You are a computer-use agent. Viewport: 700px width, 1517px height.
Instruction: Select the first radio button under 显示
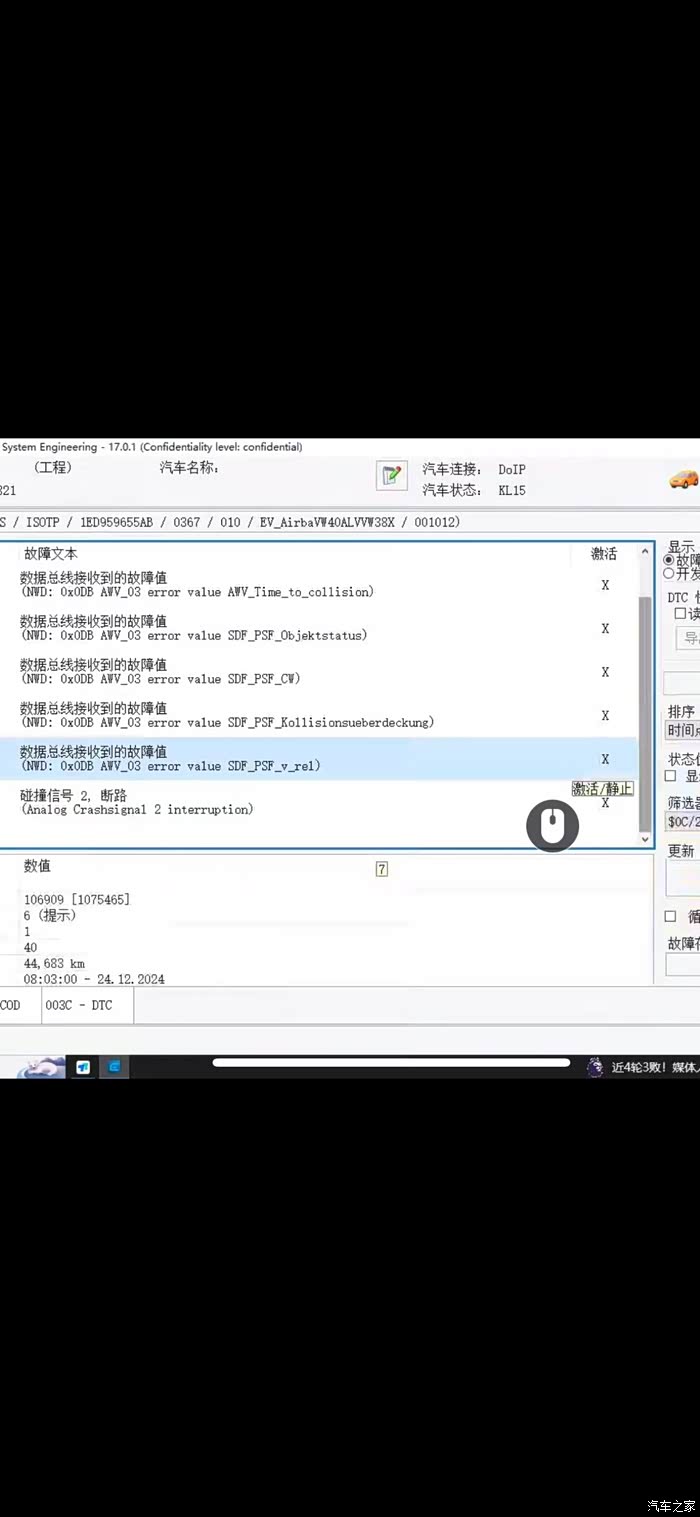[670, 561]
